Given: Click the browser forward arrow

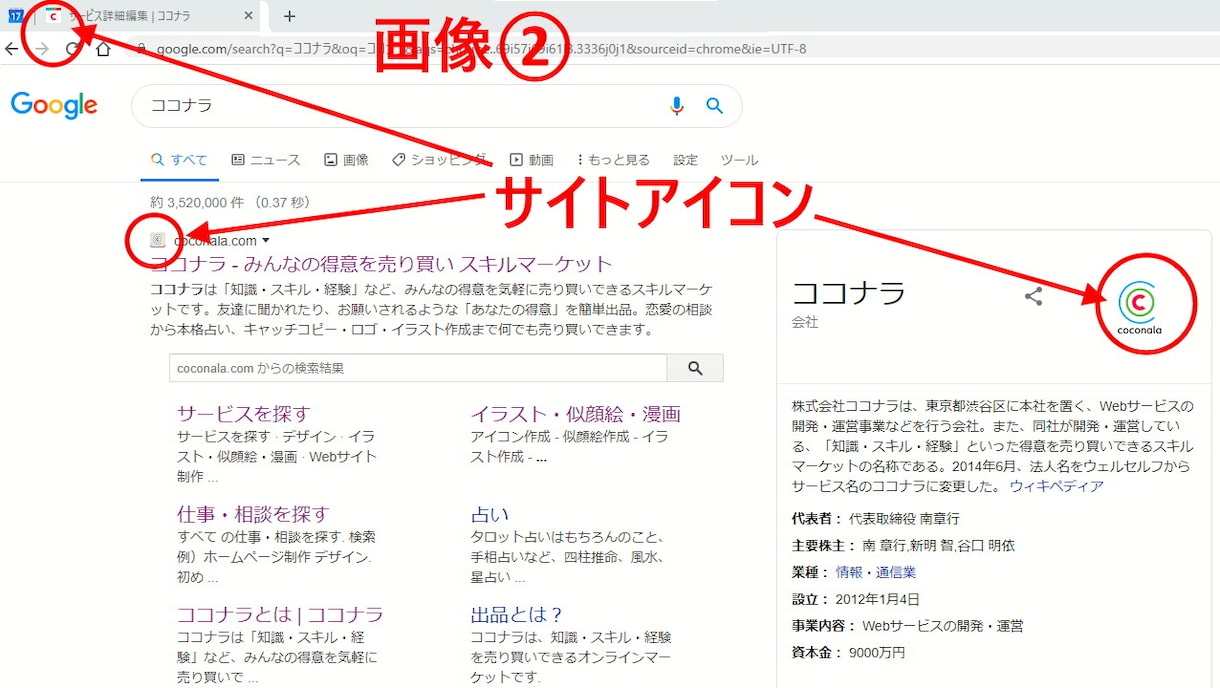Looking at the screenshot, I should 42,49.
